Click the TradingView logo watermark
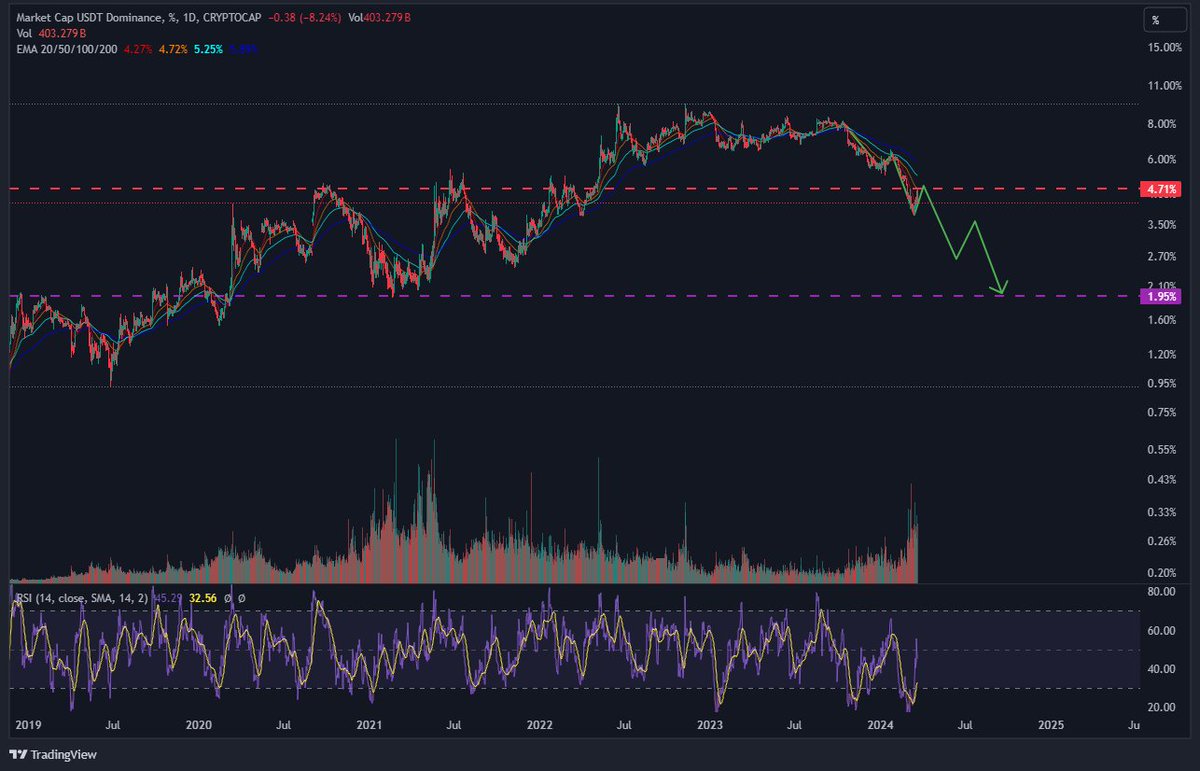This screenshot has height=771, width=1200. pos(55,755)
